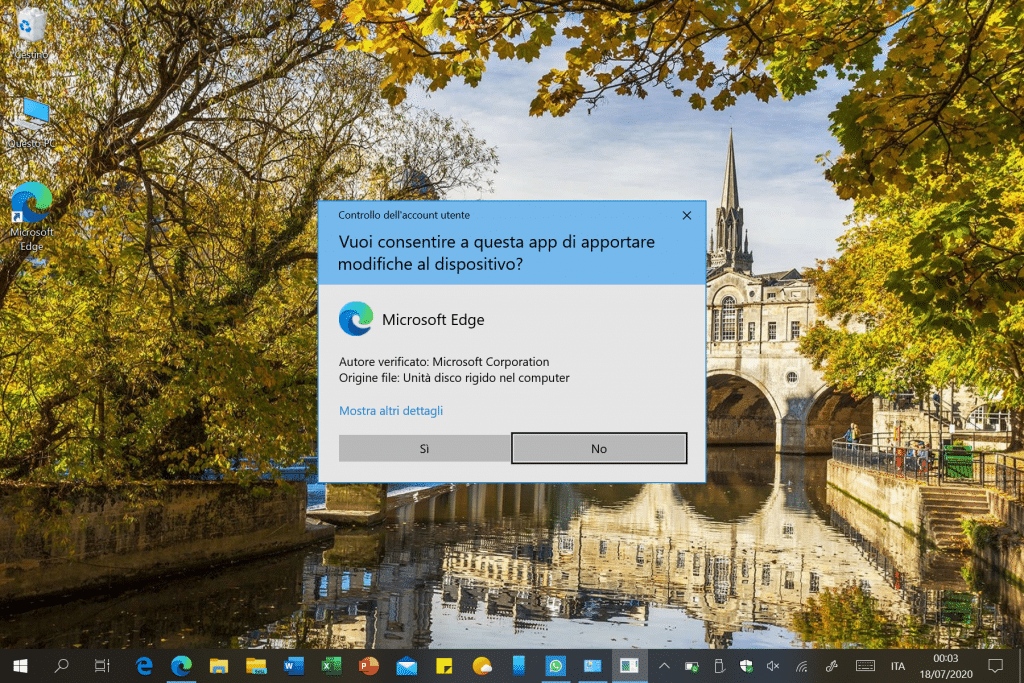Launch PowerPoint from the taskbar
Screen dimensions: 1024x683
[x=369, y=665]
